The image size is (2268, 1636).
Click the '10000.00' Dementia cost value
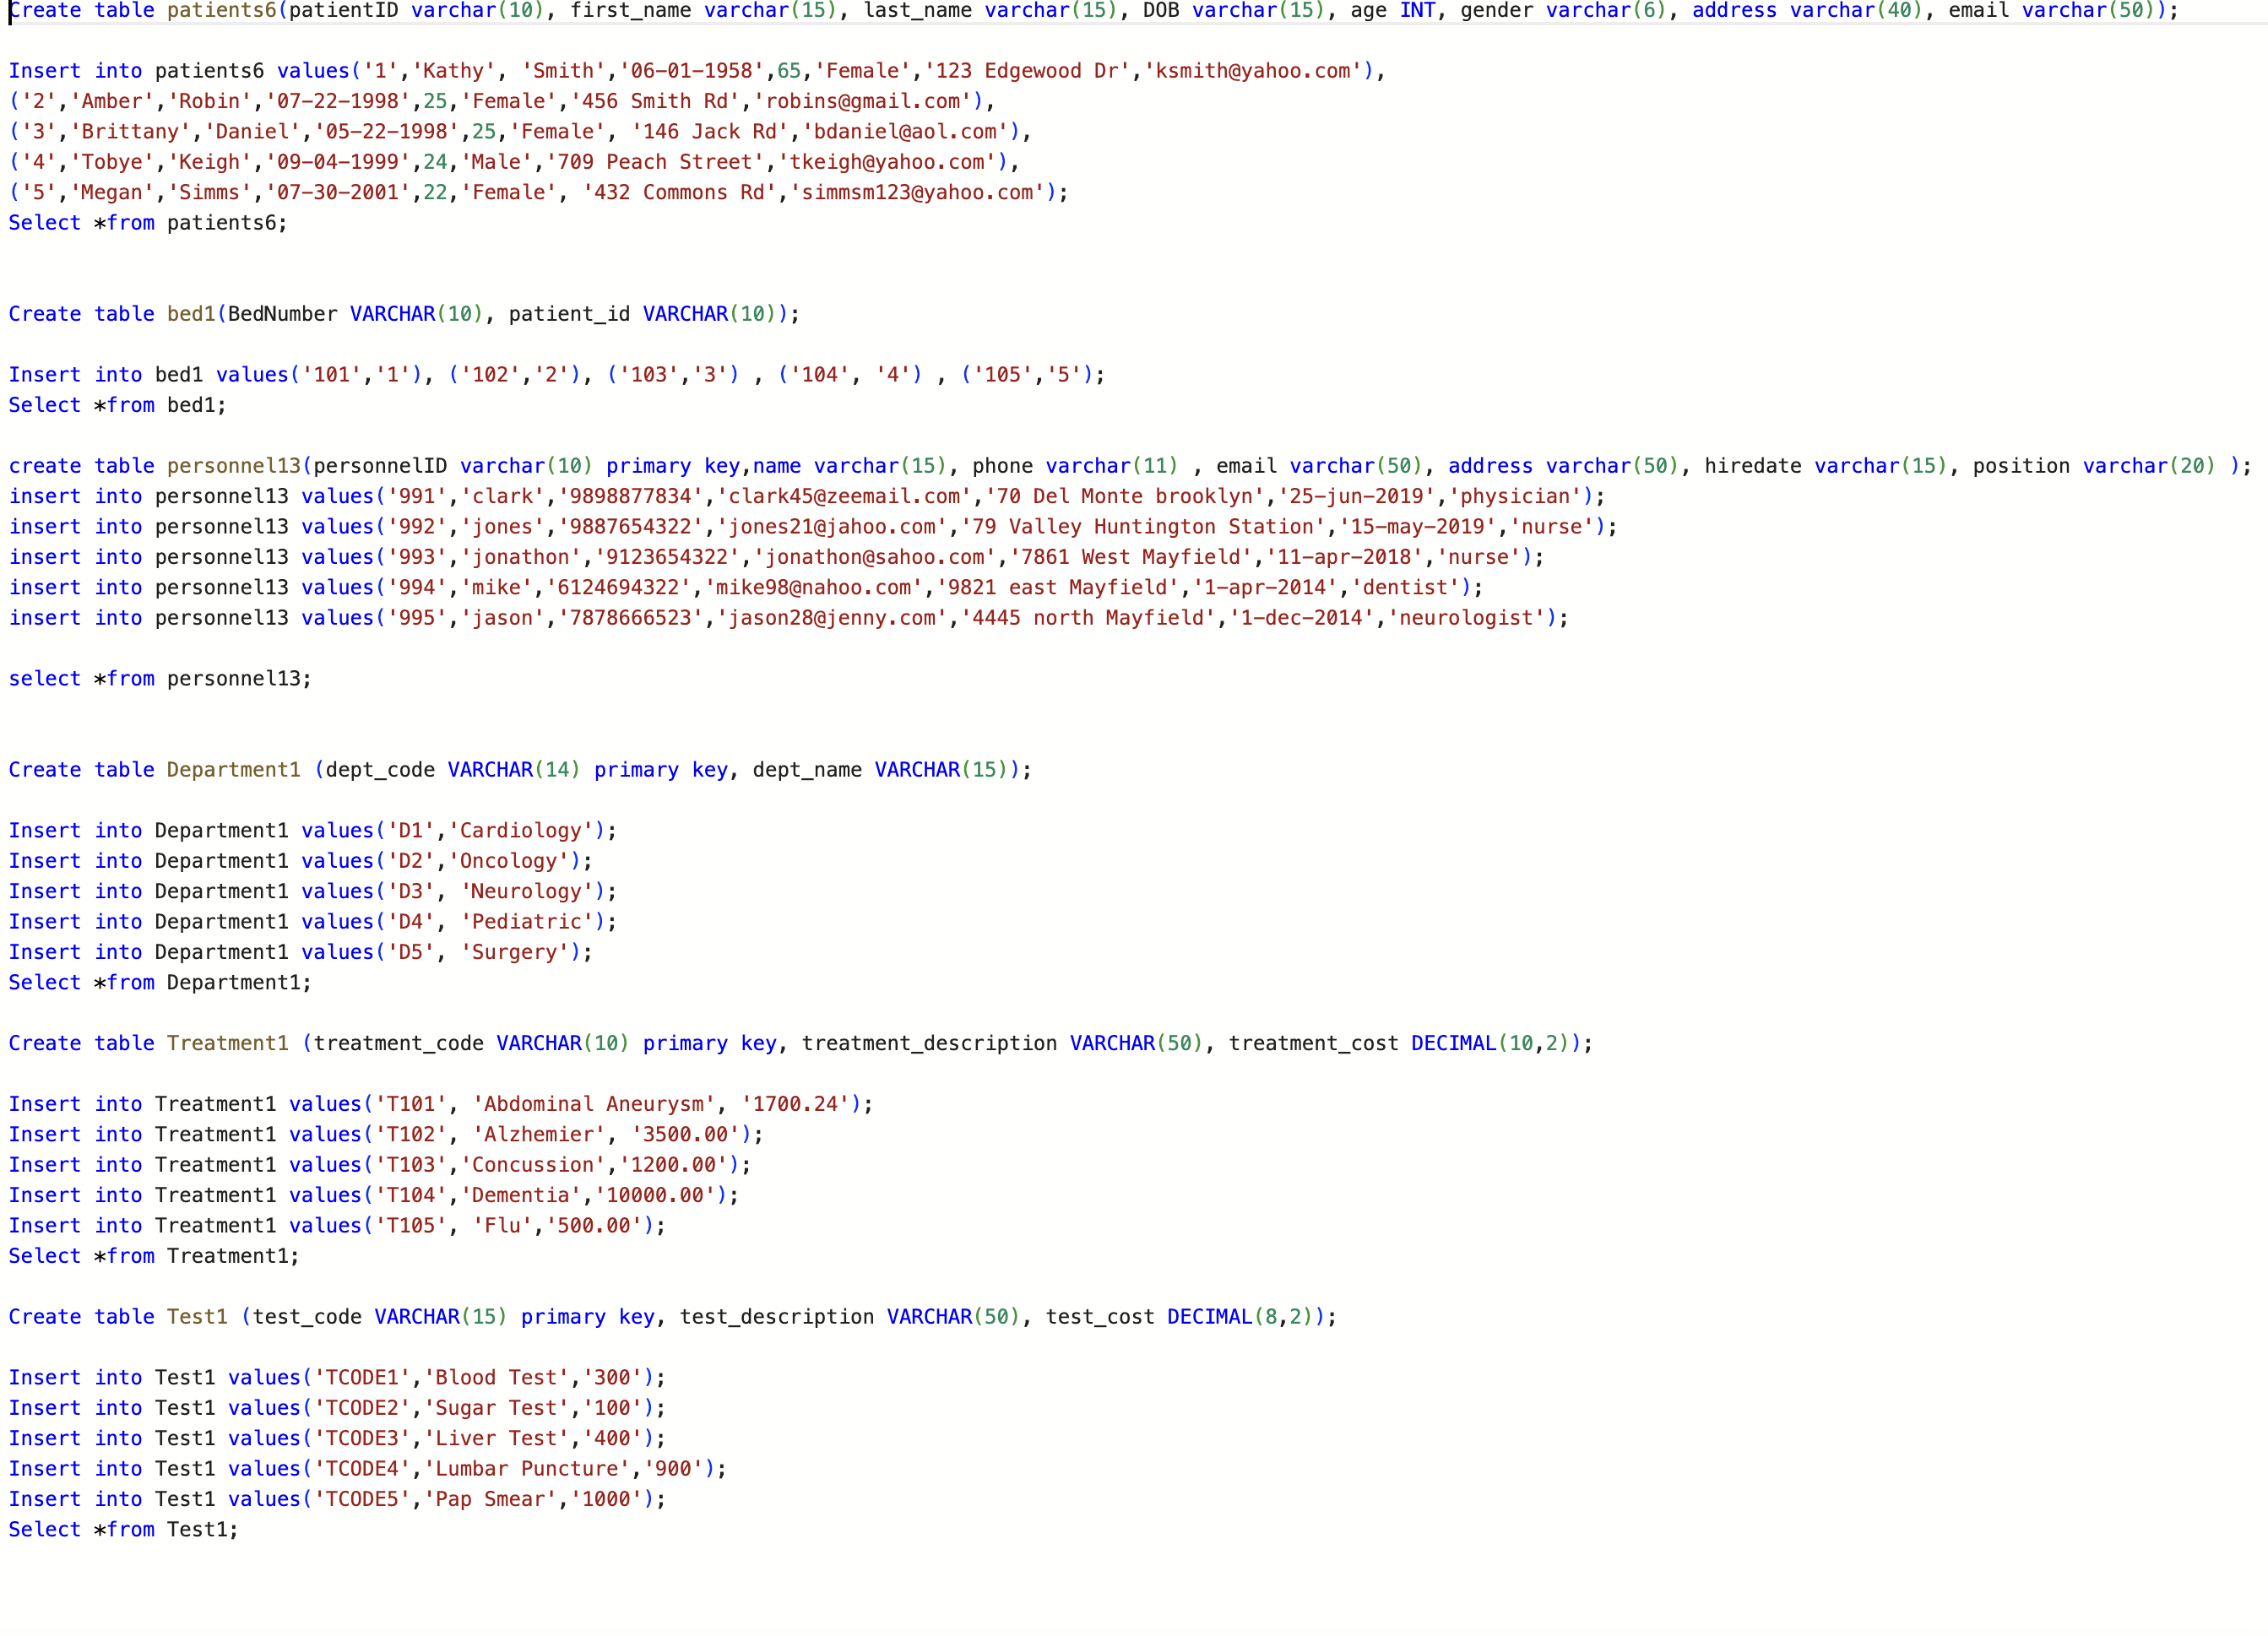[655, 1195]
